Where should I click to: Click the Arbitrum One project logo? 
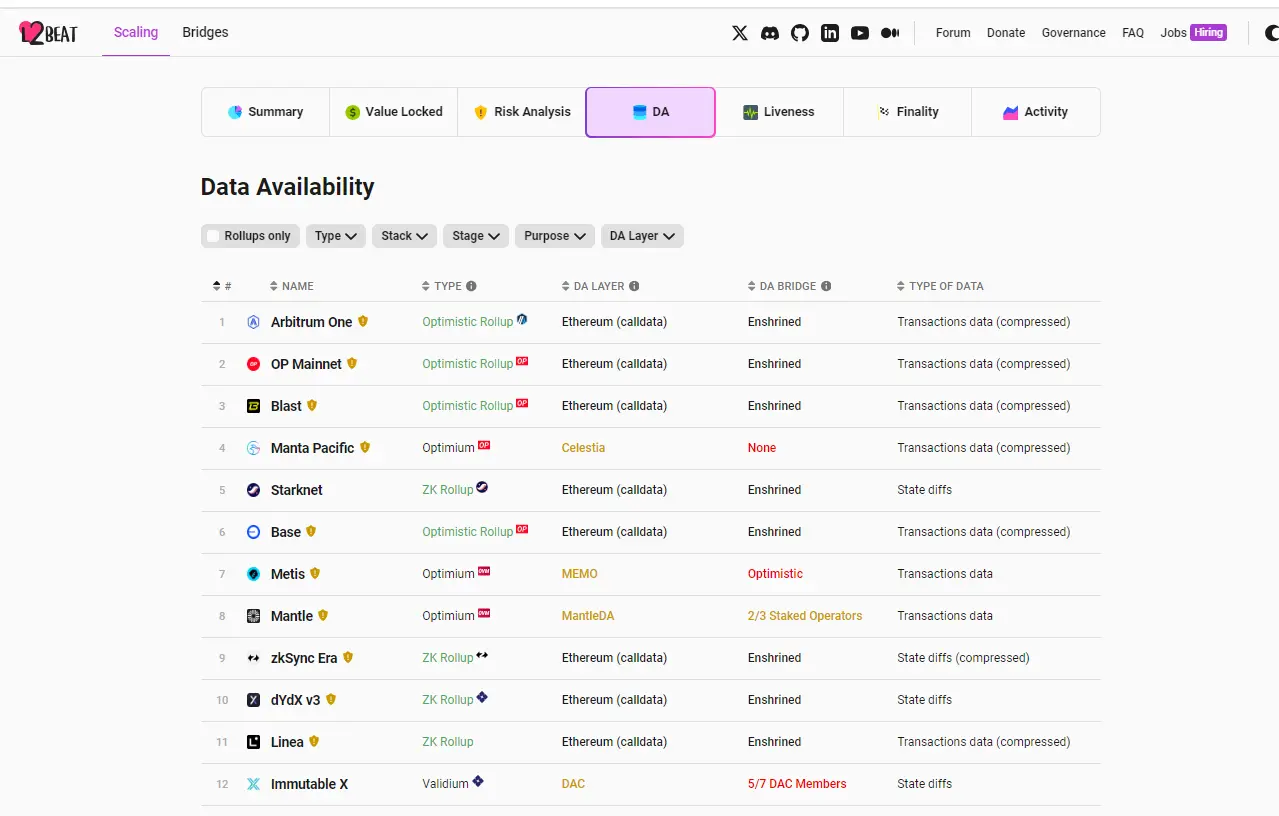pyautogui.click(x=254, y=322)
